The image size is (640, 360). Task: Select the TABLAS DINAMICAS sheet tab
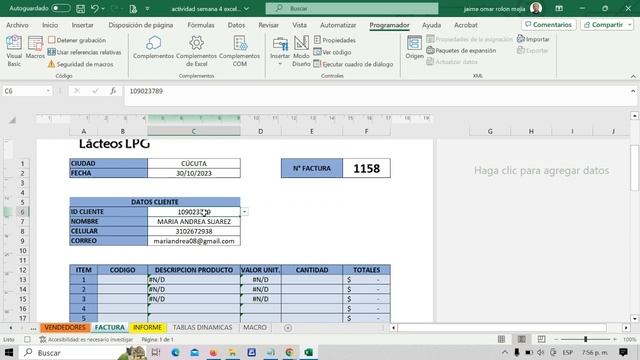pos(202,327)
